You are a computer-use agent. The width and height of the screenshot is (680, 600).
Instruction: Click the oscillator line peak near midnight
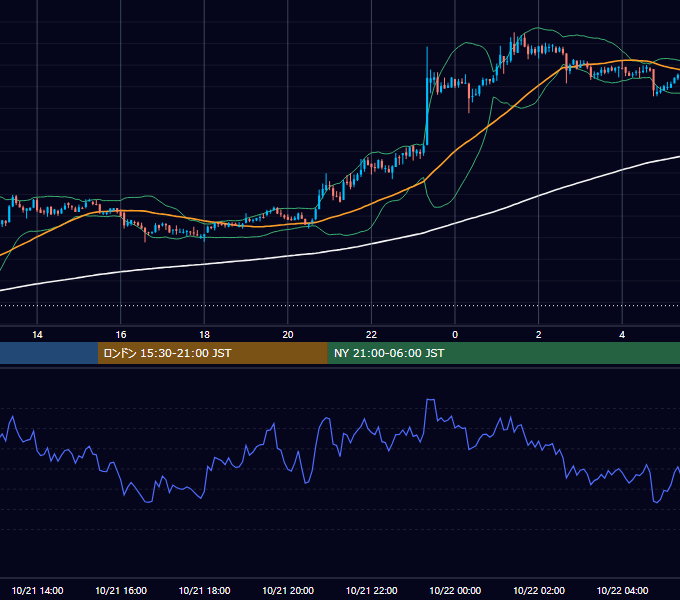click(430, 400)
